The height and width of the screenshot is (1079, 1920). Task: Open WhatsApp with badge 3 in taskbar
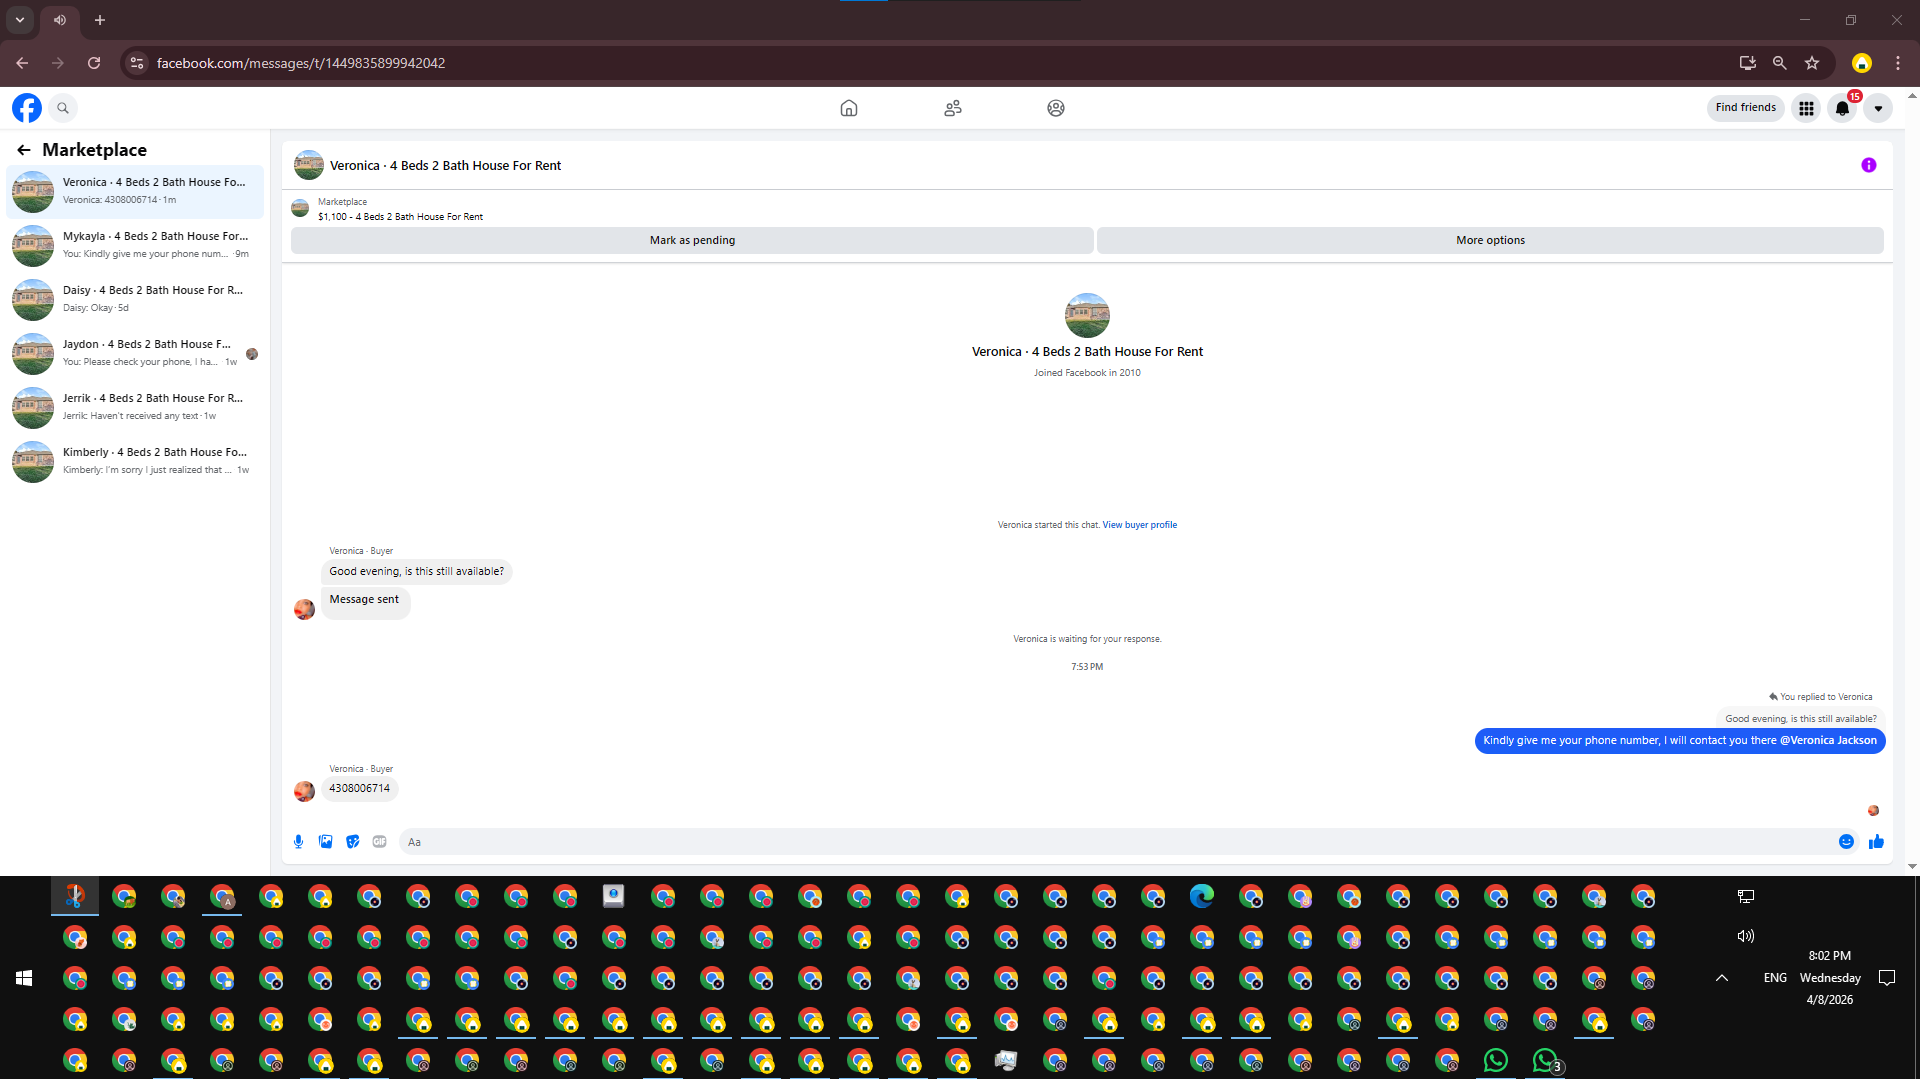(x=1545, y=1060)
